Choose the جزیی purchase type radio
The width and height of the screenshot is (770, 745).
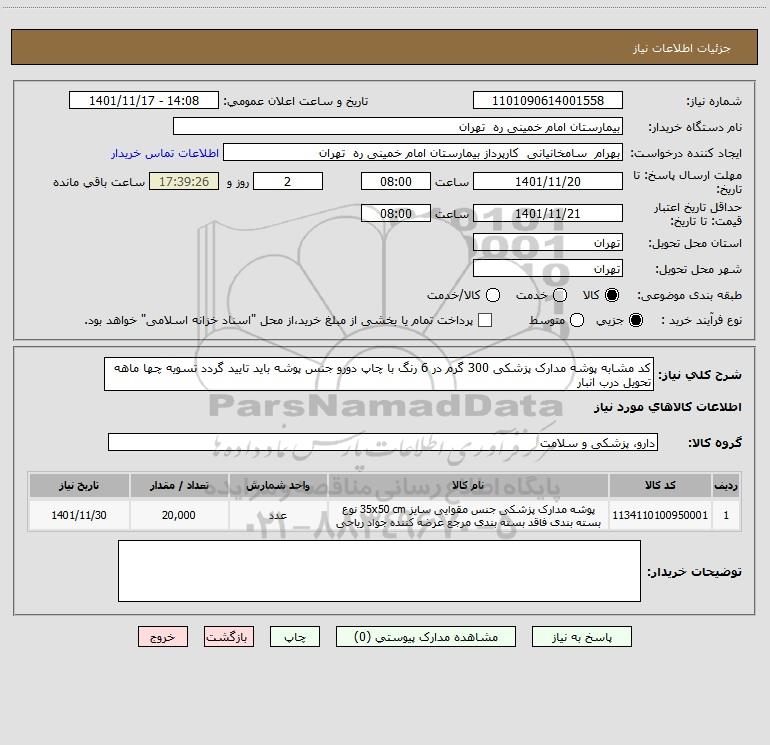635,320
